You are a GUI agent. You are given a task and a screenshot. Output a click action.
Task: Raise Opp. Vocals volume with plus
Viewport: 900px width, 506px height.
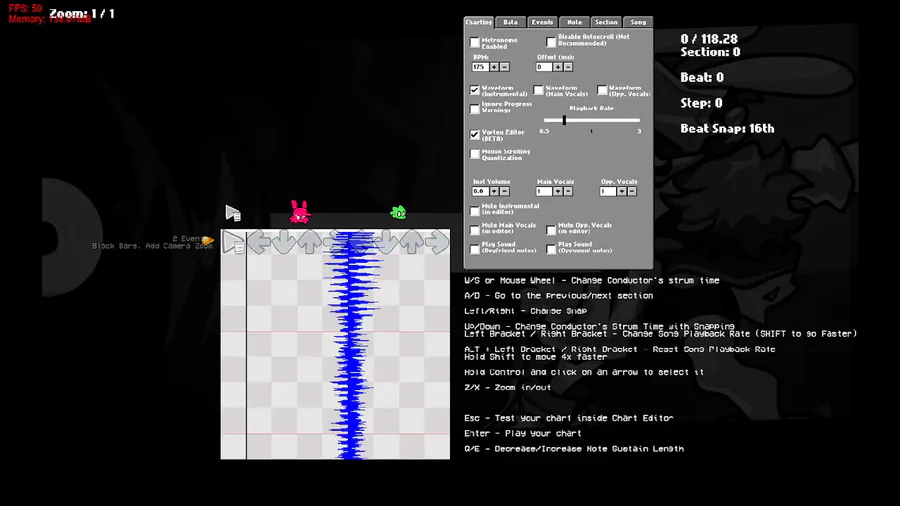622,191
